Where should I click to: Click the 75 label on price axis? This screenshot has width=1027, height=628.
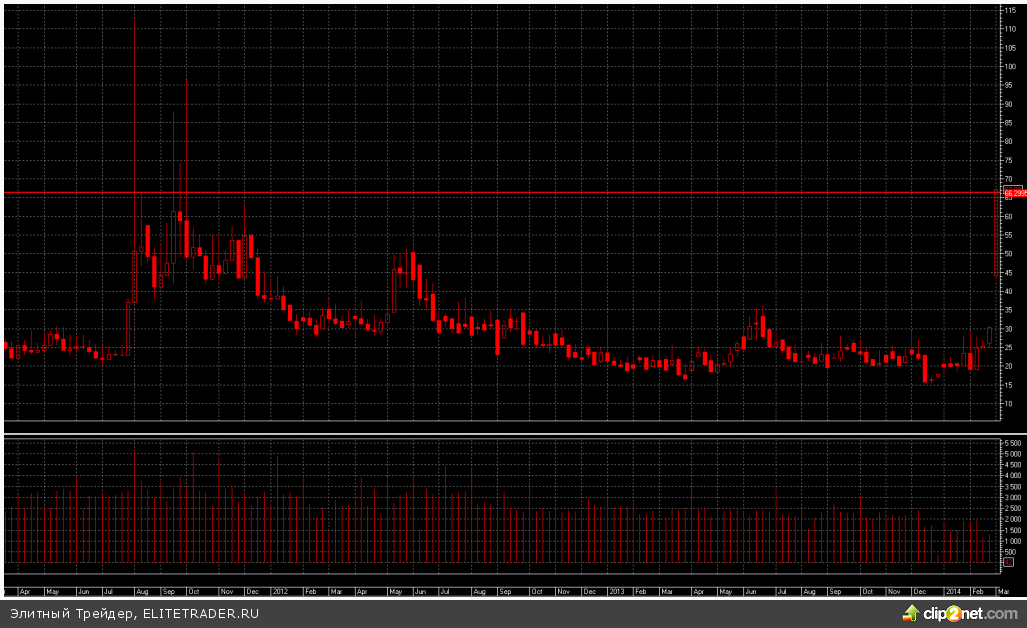tap(1009, 160)
